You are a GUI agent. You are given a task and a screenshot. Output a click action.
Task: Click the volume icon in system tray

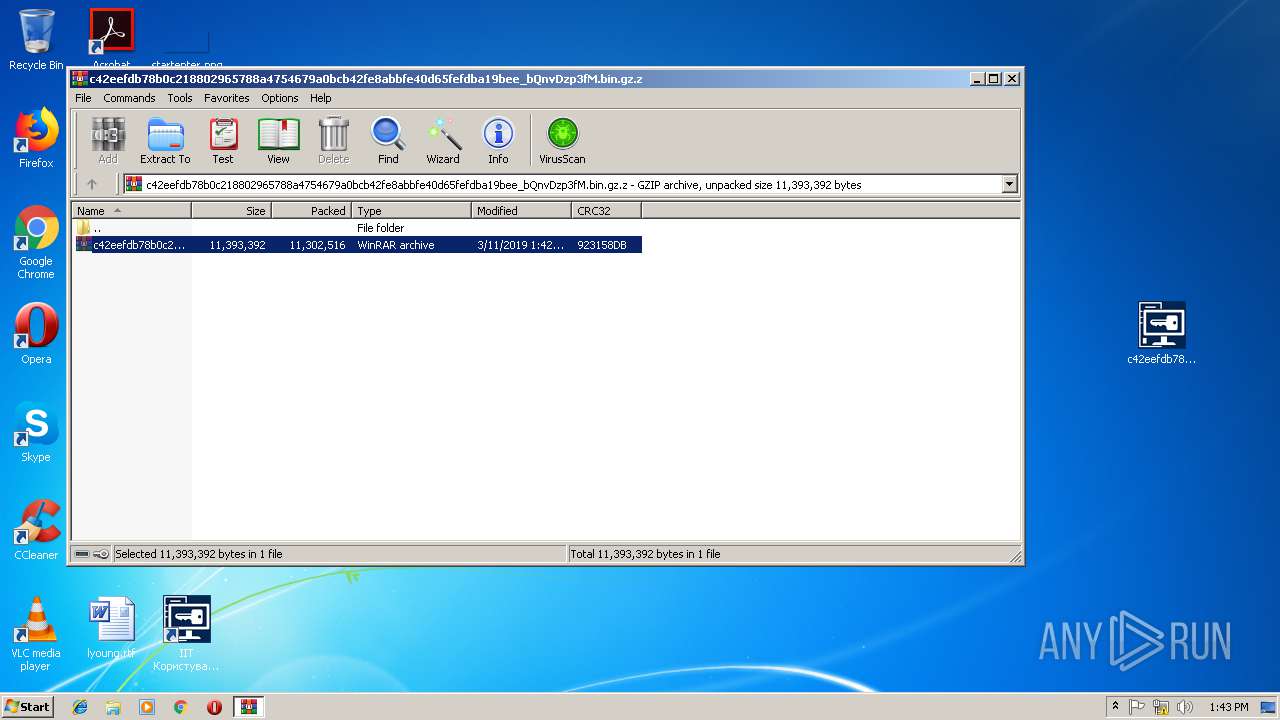click(1185, 707)
